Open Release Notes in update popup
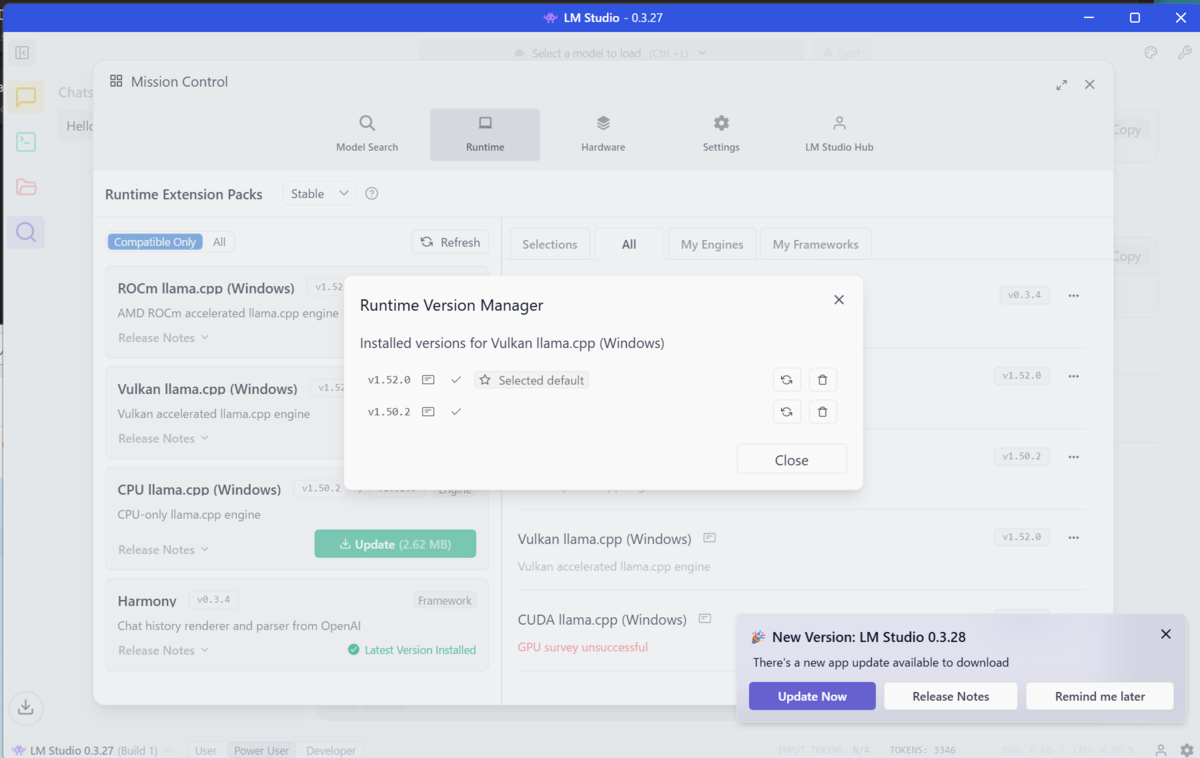 (951, 696)
